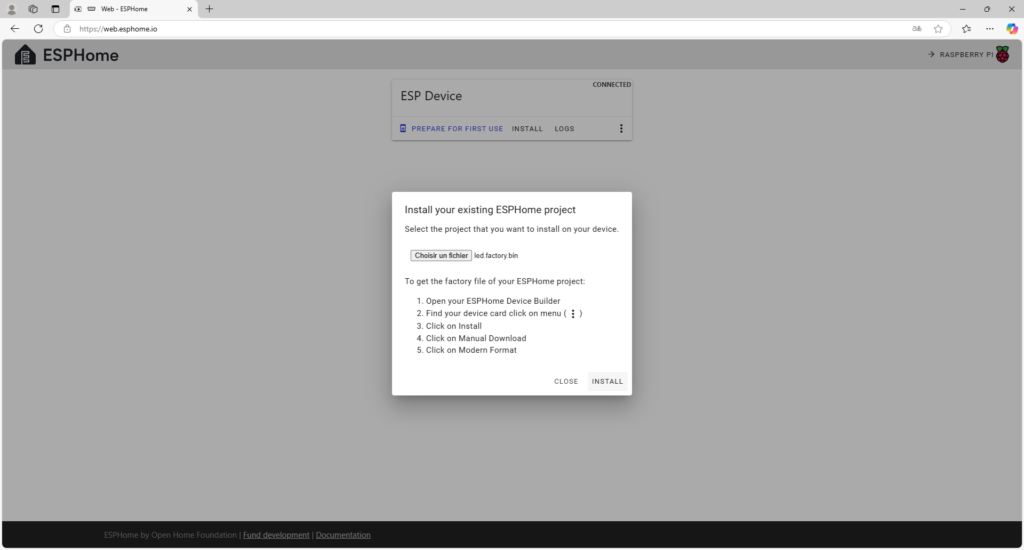Click the CONNECTED status label
The width and height of the screenshot is (1024, 550).
point(612,84)
